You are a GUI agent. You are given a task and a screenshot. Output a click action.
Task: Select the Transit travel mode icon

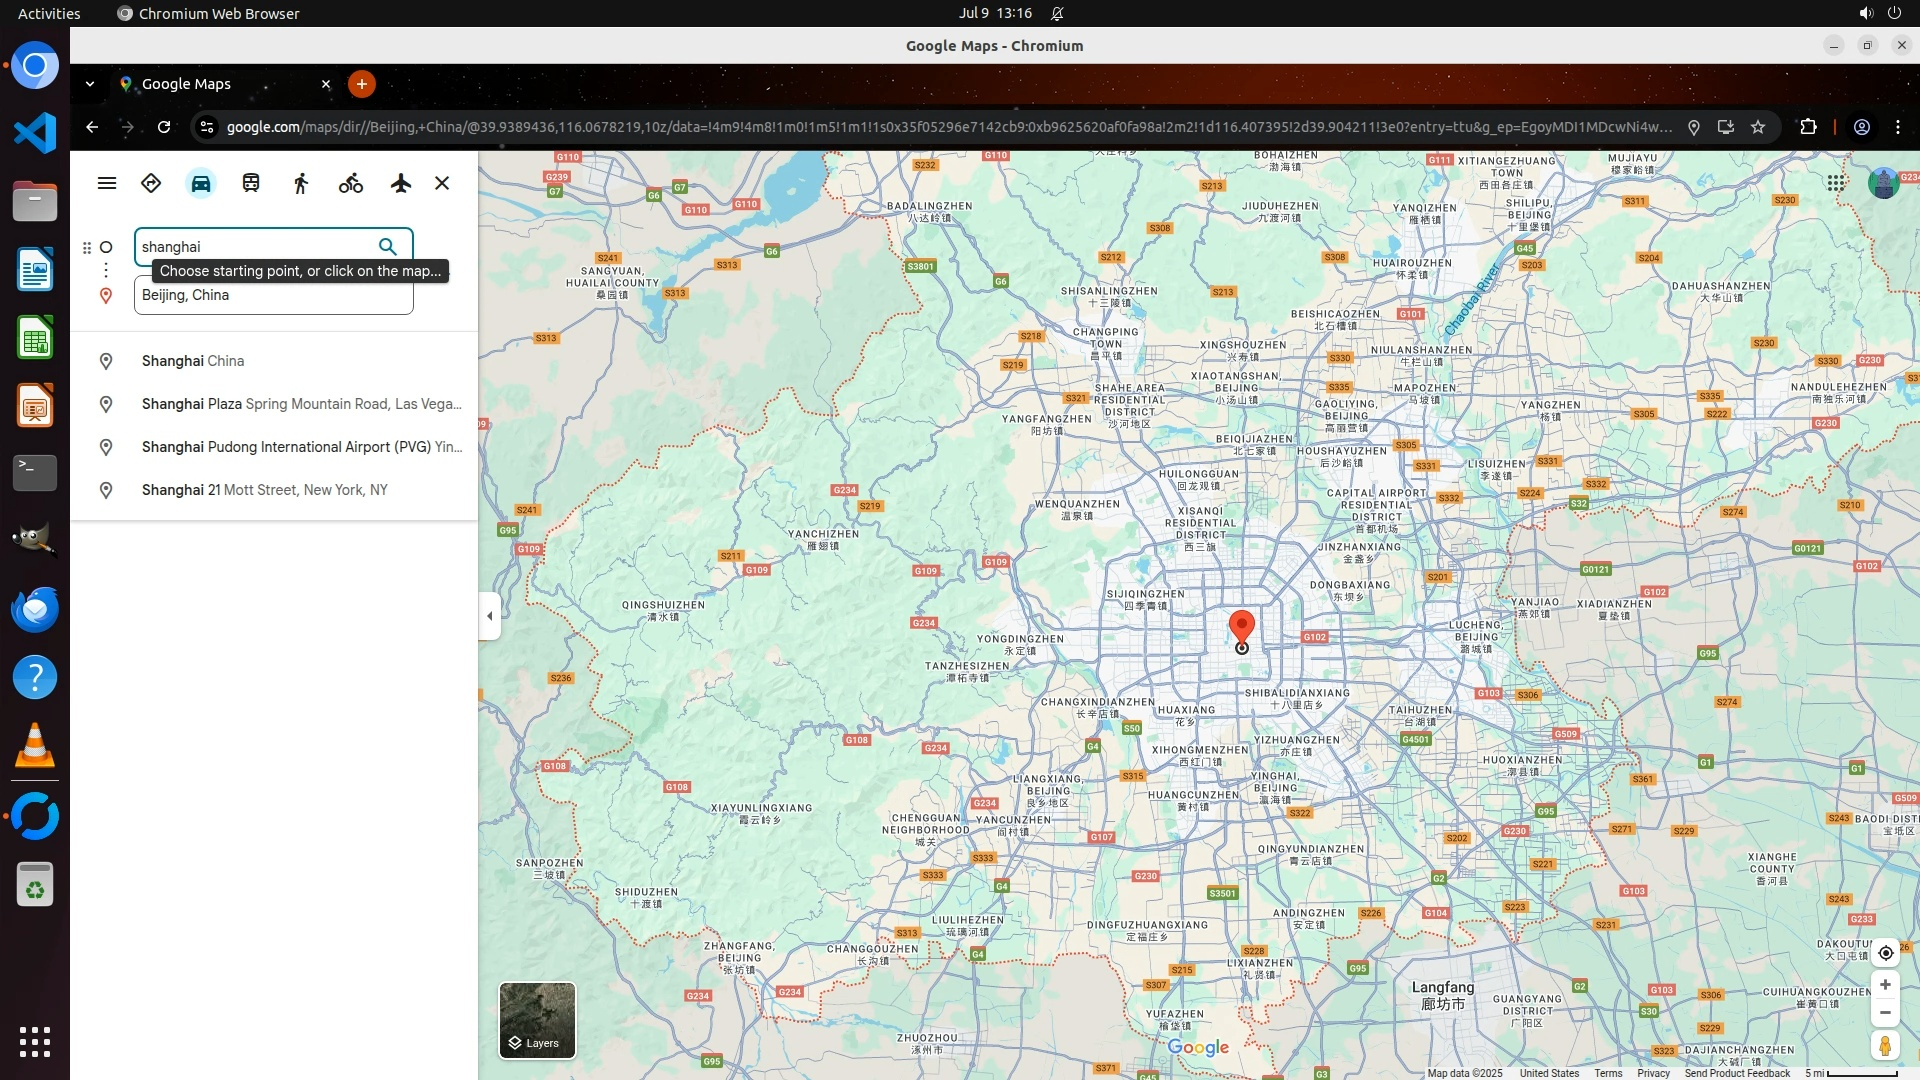tap(251, 183)
